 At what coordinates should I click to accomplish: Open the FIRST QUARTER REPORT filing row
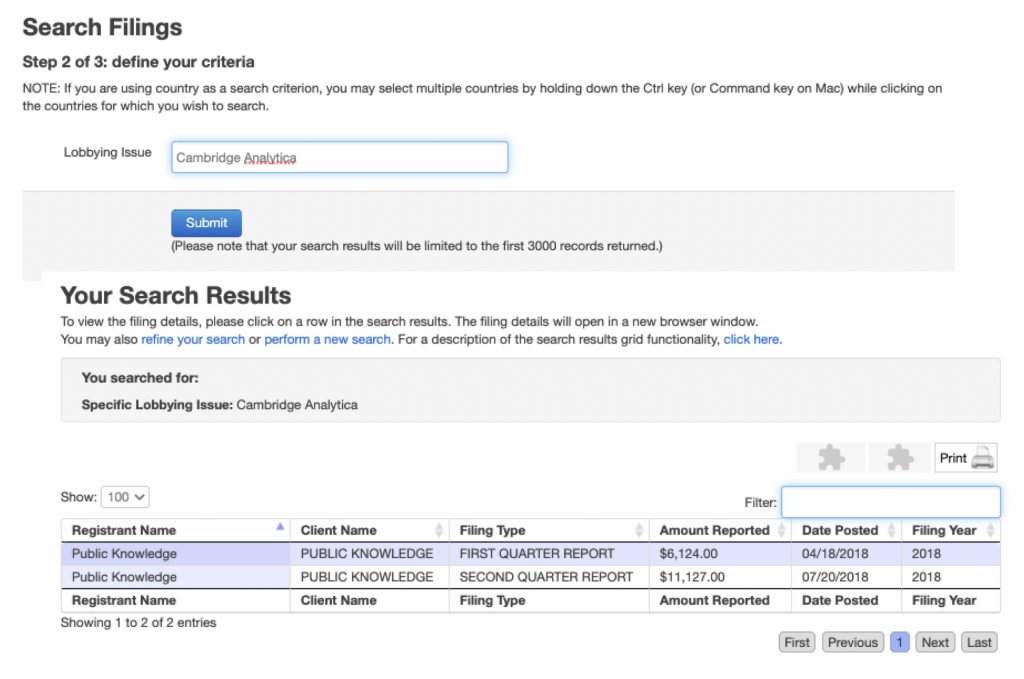tap(530, 554)
